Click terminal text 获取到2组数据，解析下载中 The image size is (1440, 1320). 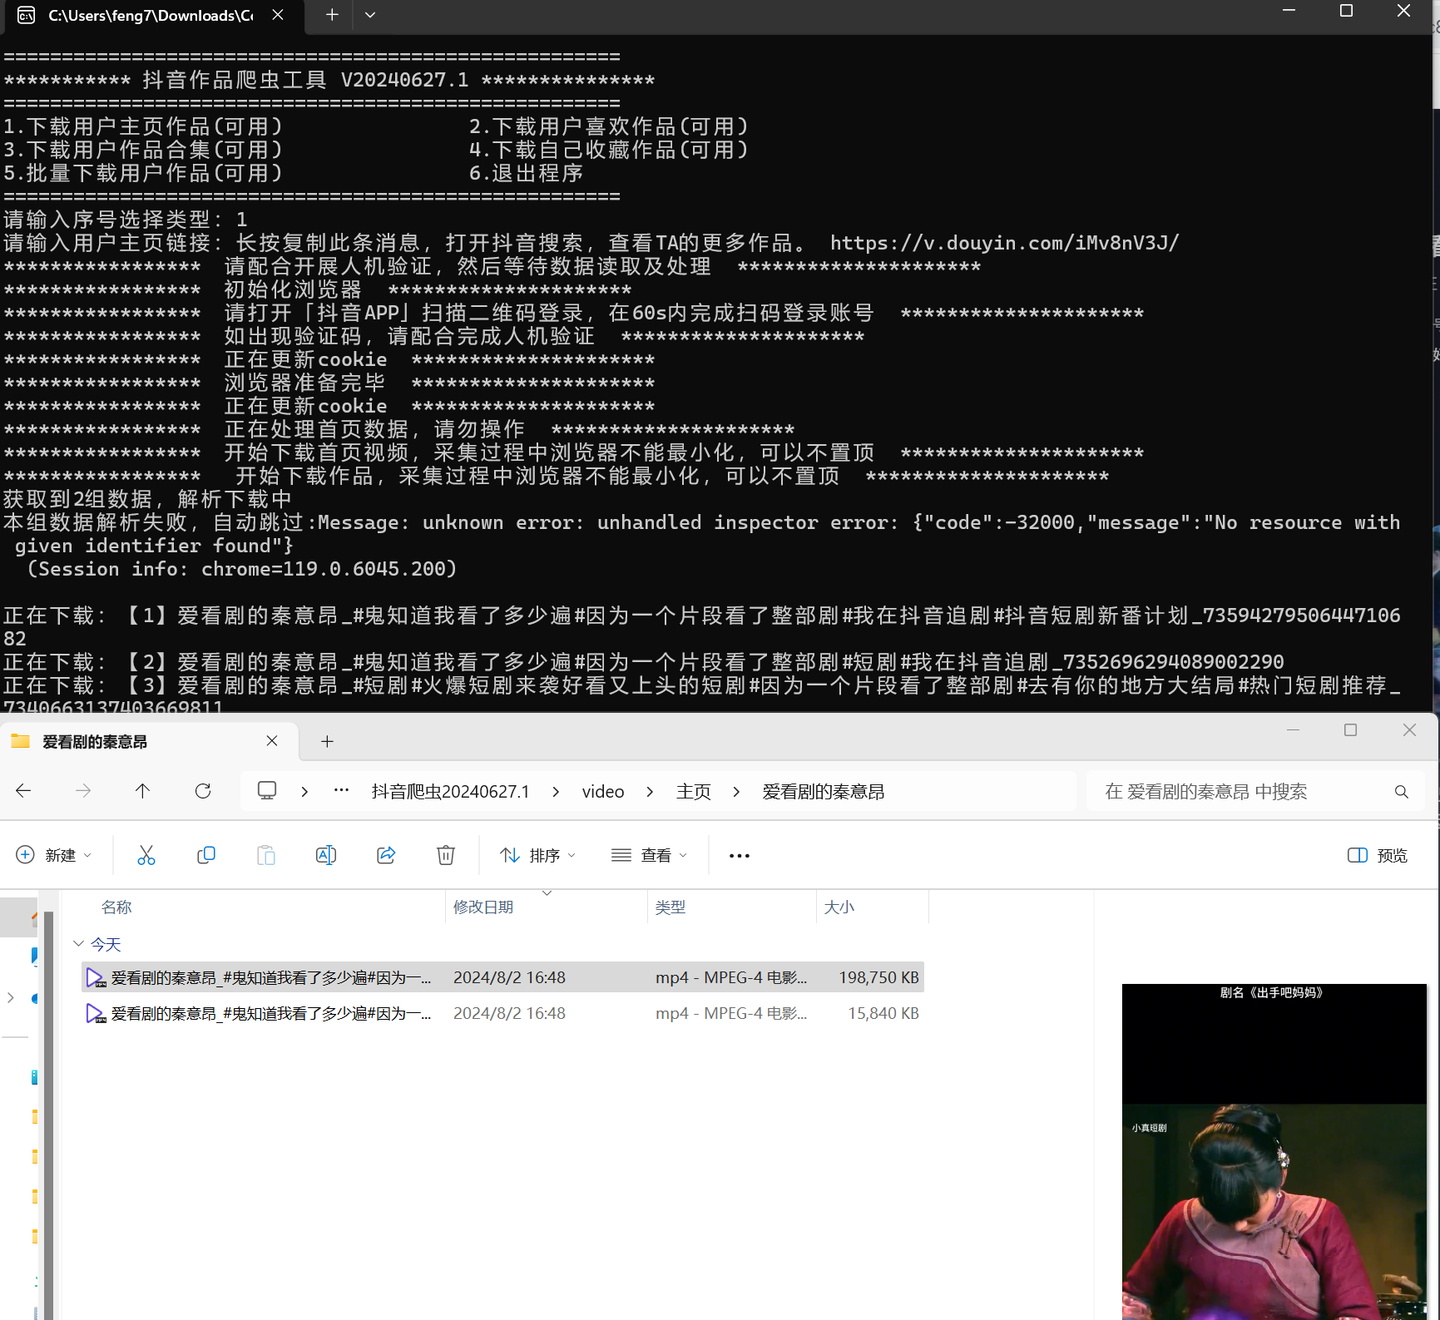[x=147, y=499]
